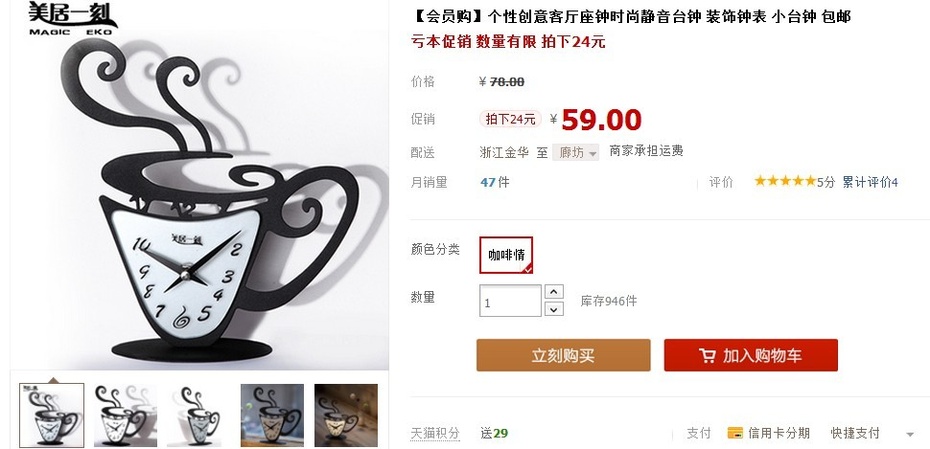The width and height of the screenshot is (930, 449).
Task: Click the 加入购物车 add to cart button
Action: click(750, 355)
